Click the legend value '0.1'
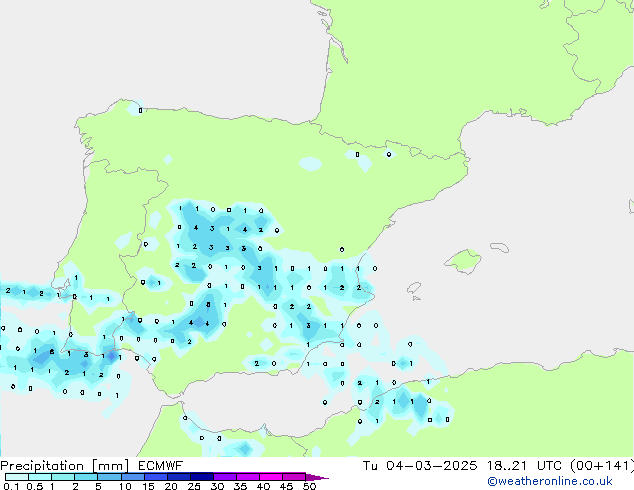 click(11, 486)
